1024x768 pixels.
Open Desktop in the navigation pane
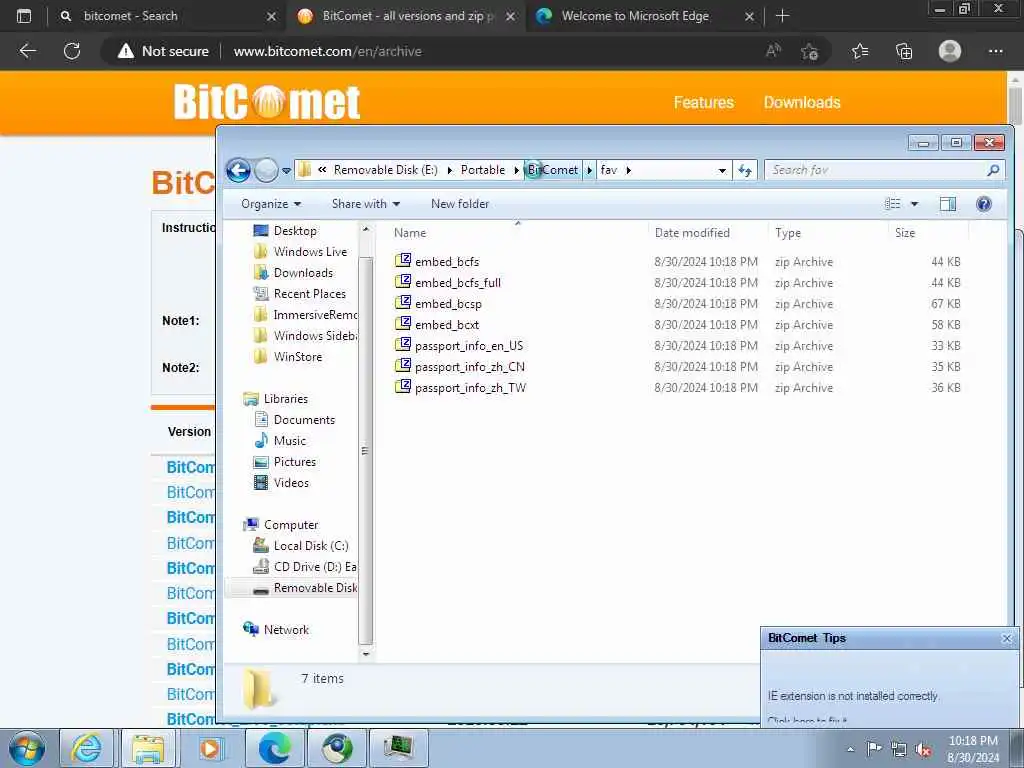click(x=295, y=231)
